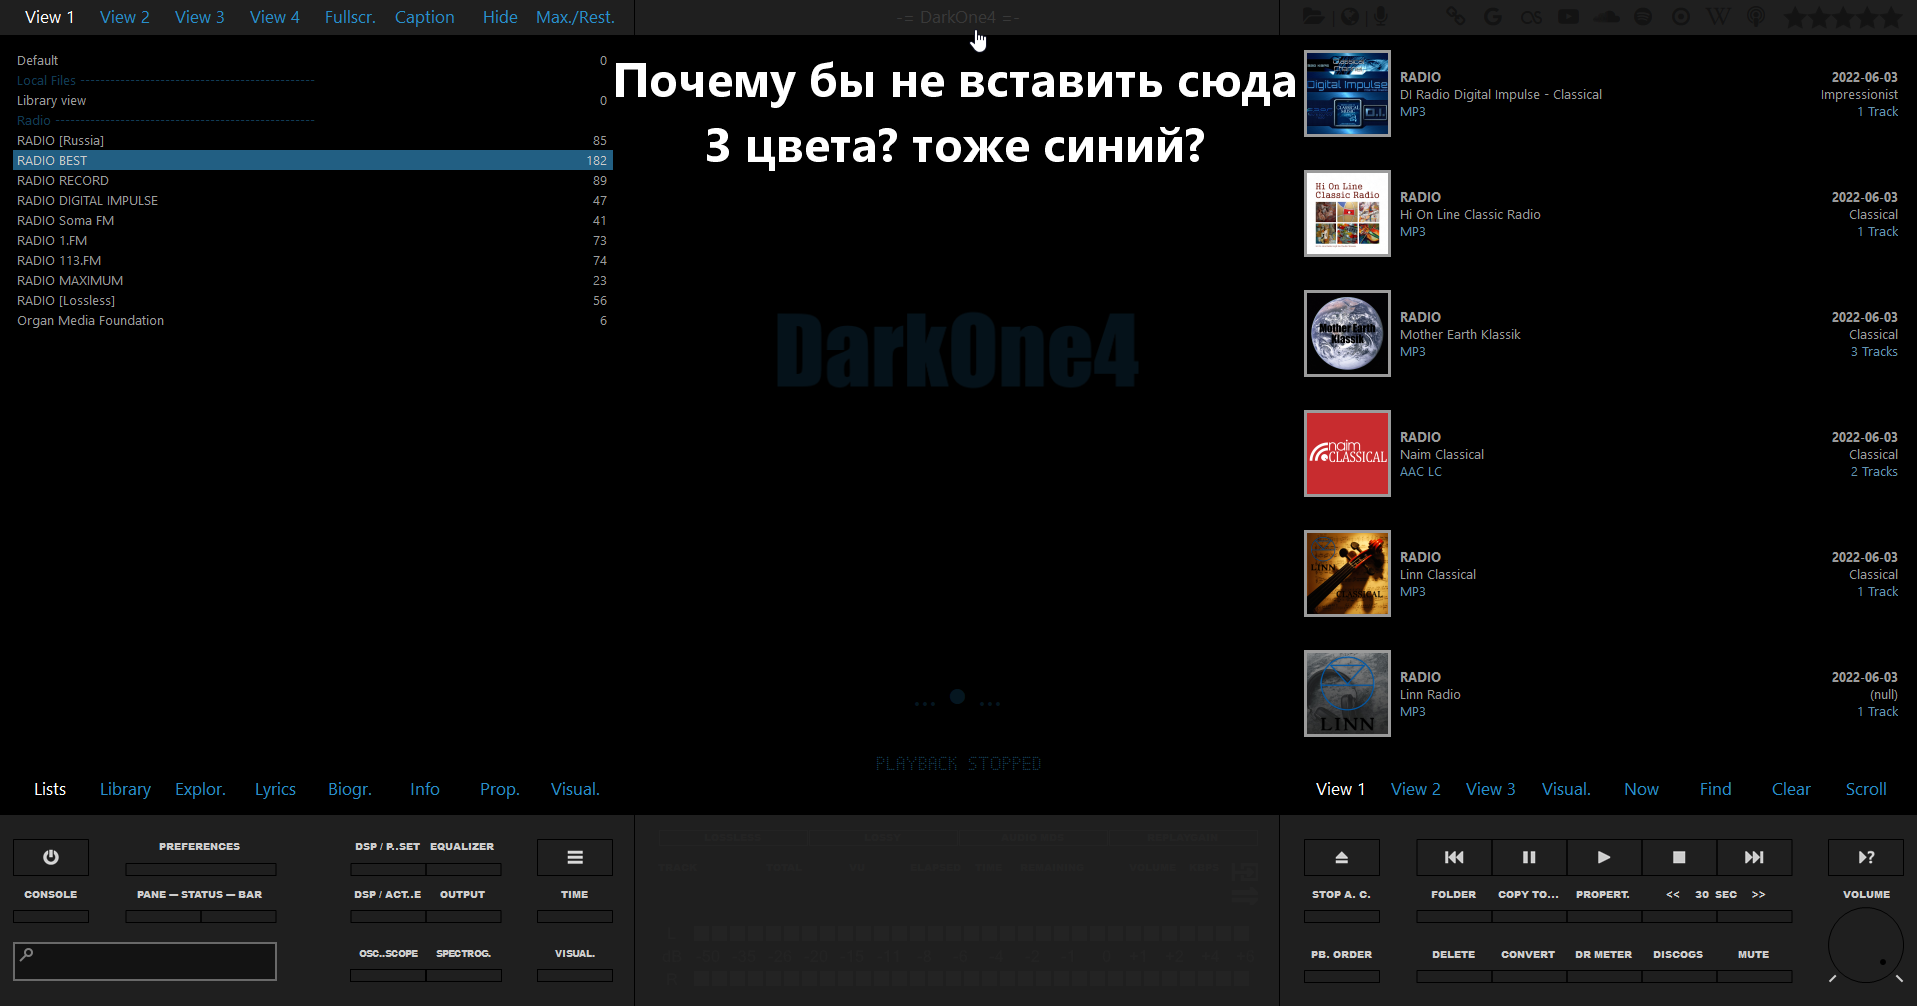Open Google search icon in top toolbar

[x=1493, y=17]
